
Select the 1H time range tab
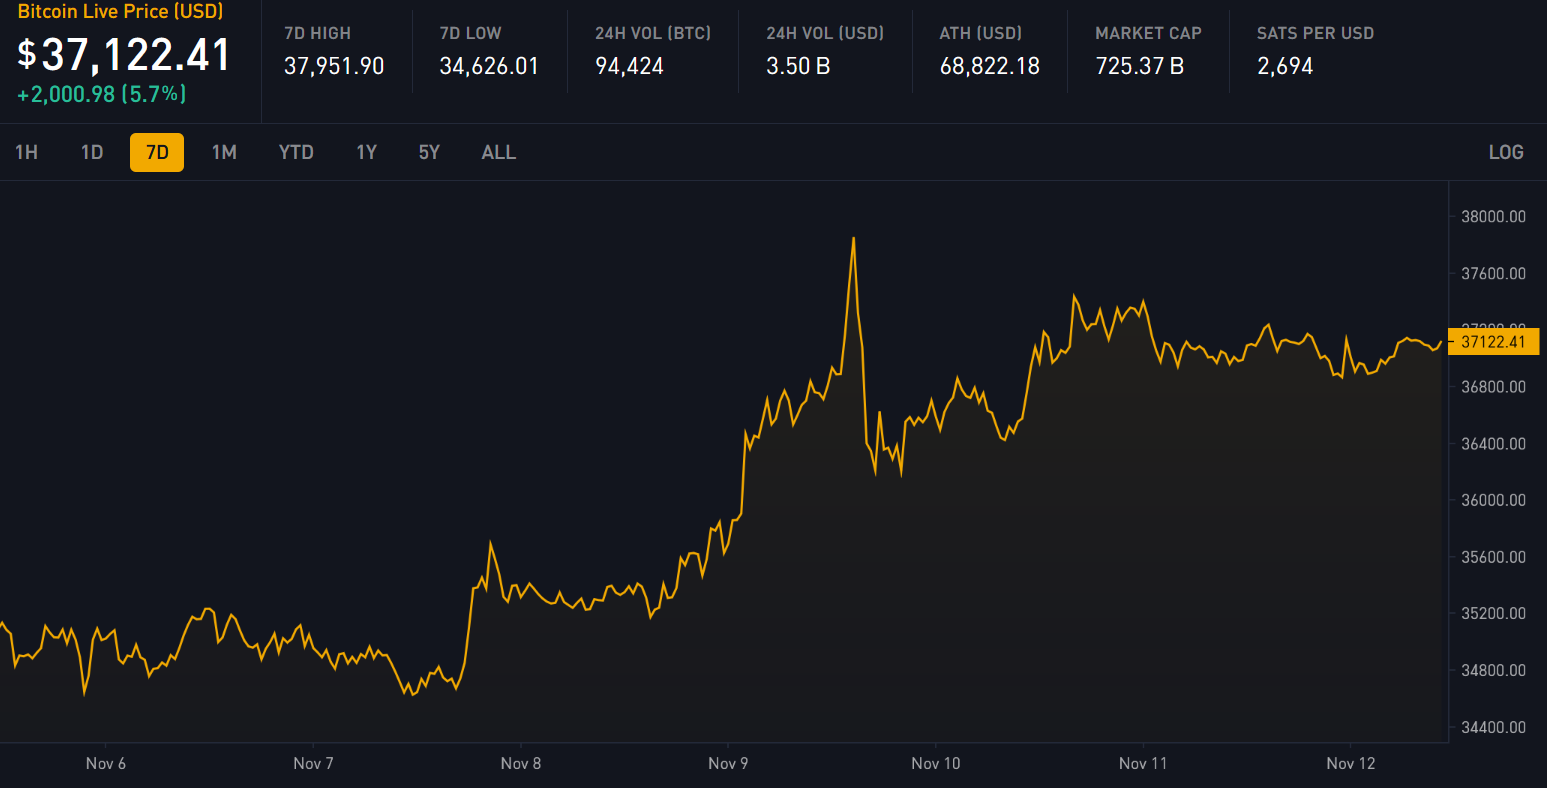coord(27,152)
